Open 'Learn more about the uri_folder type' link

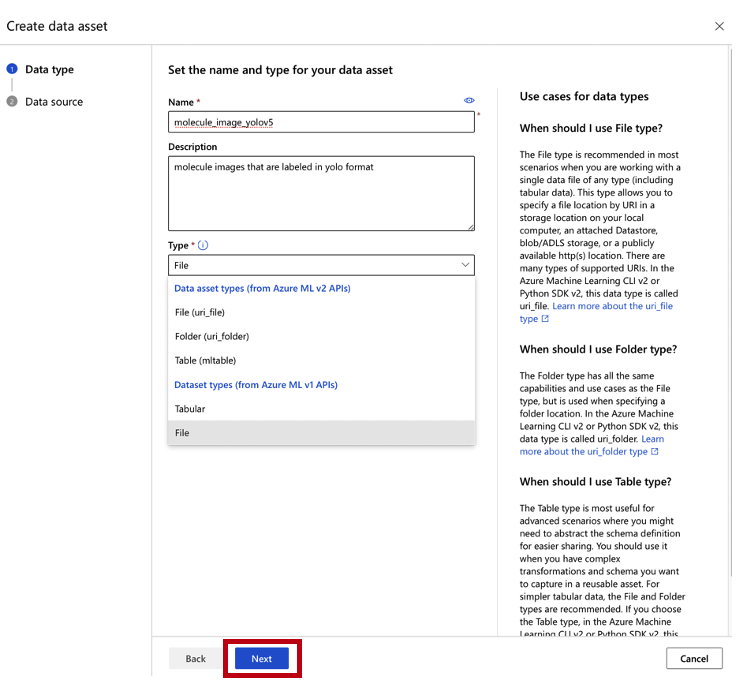(584, 452)
